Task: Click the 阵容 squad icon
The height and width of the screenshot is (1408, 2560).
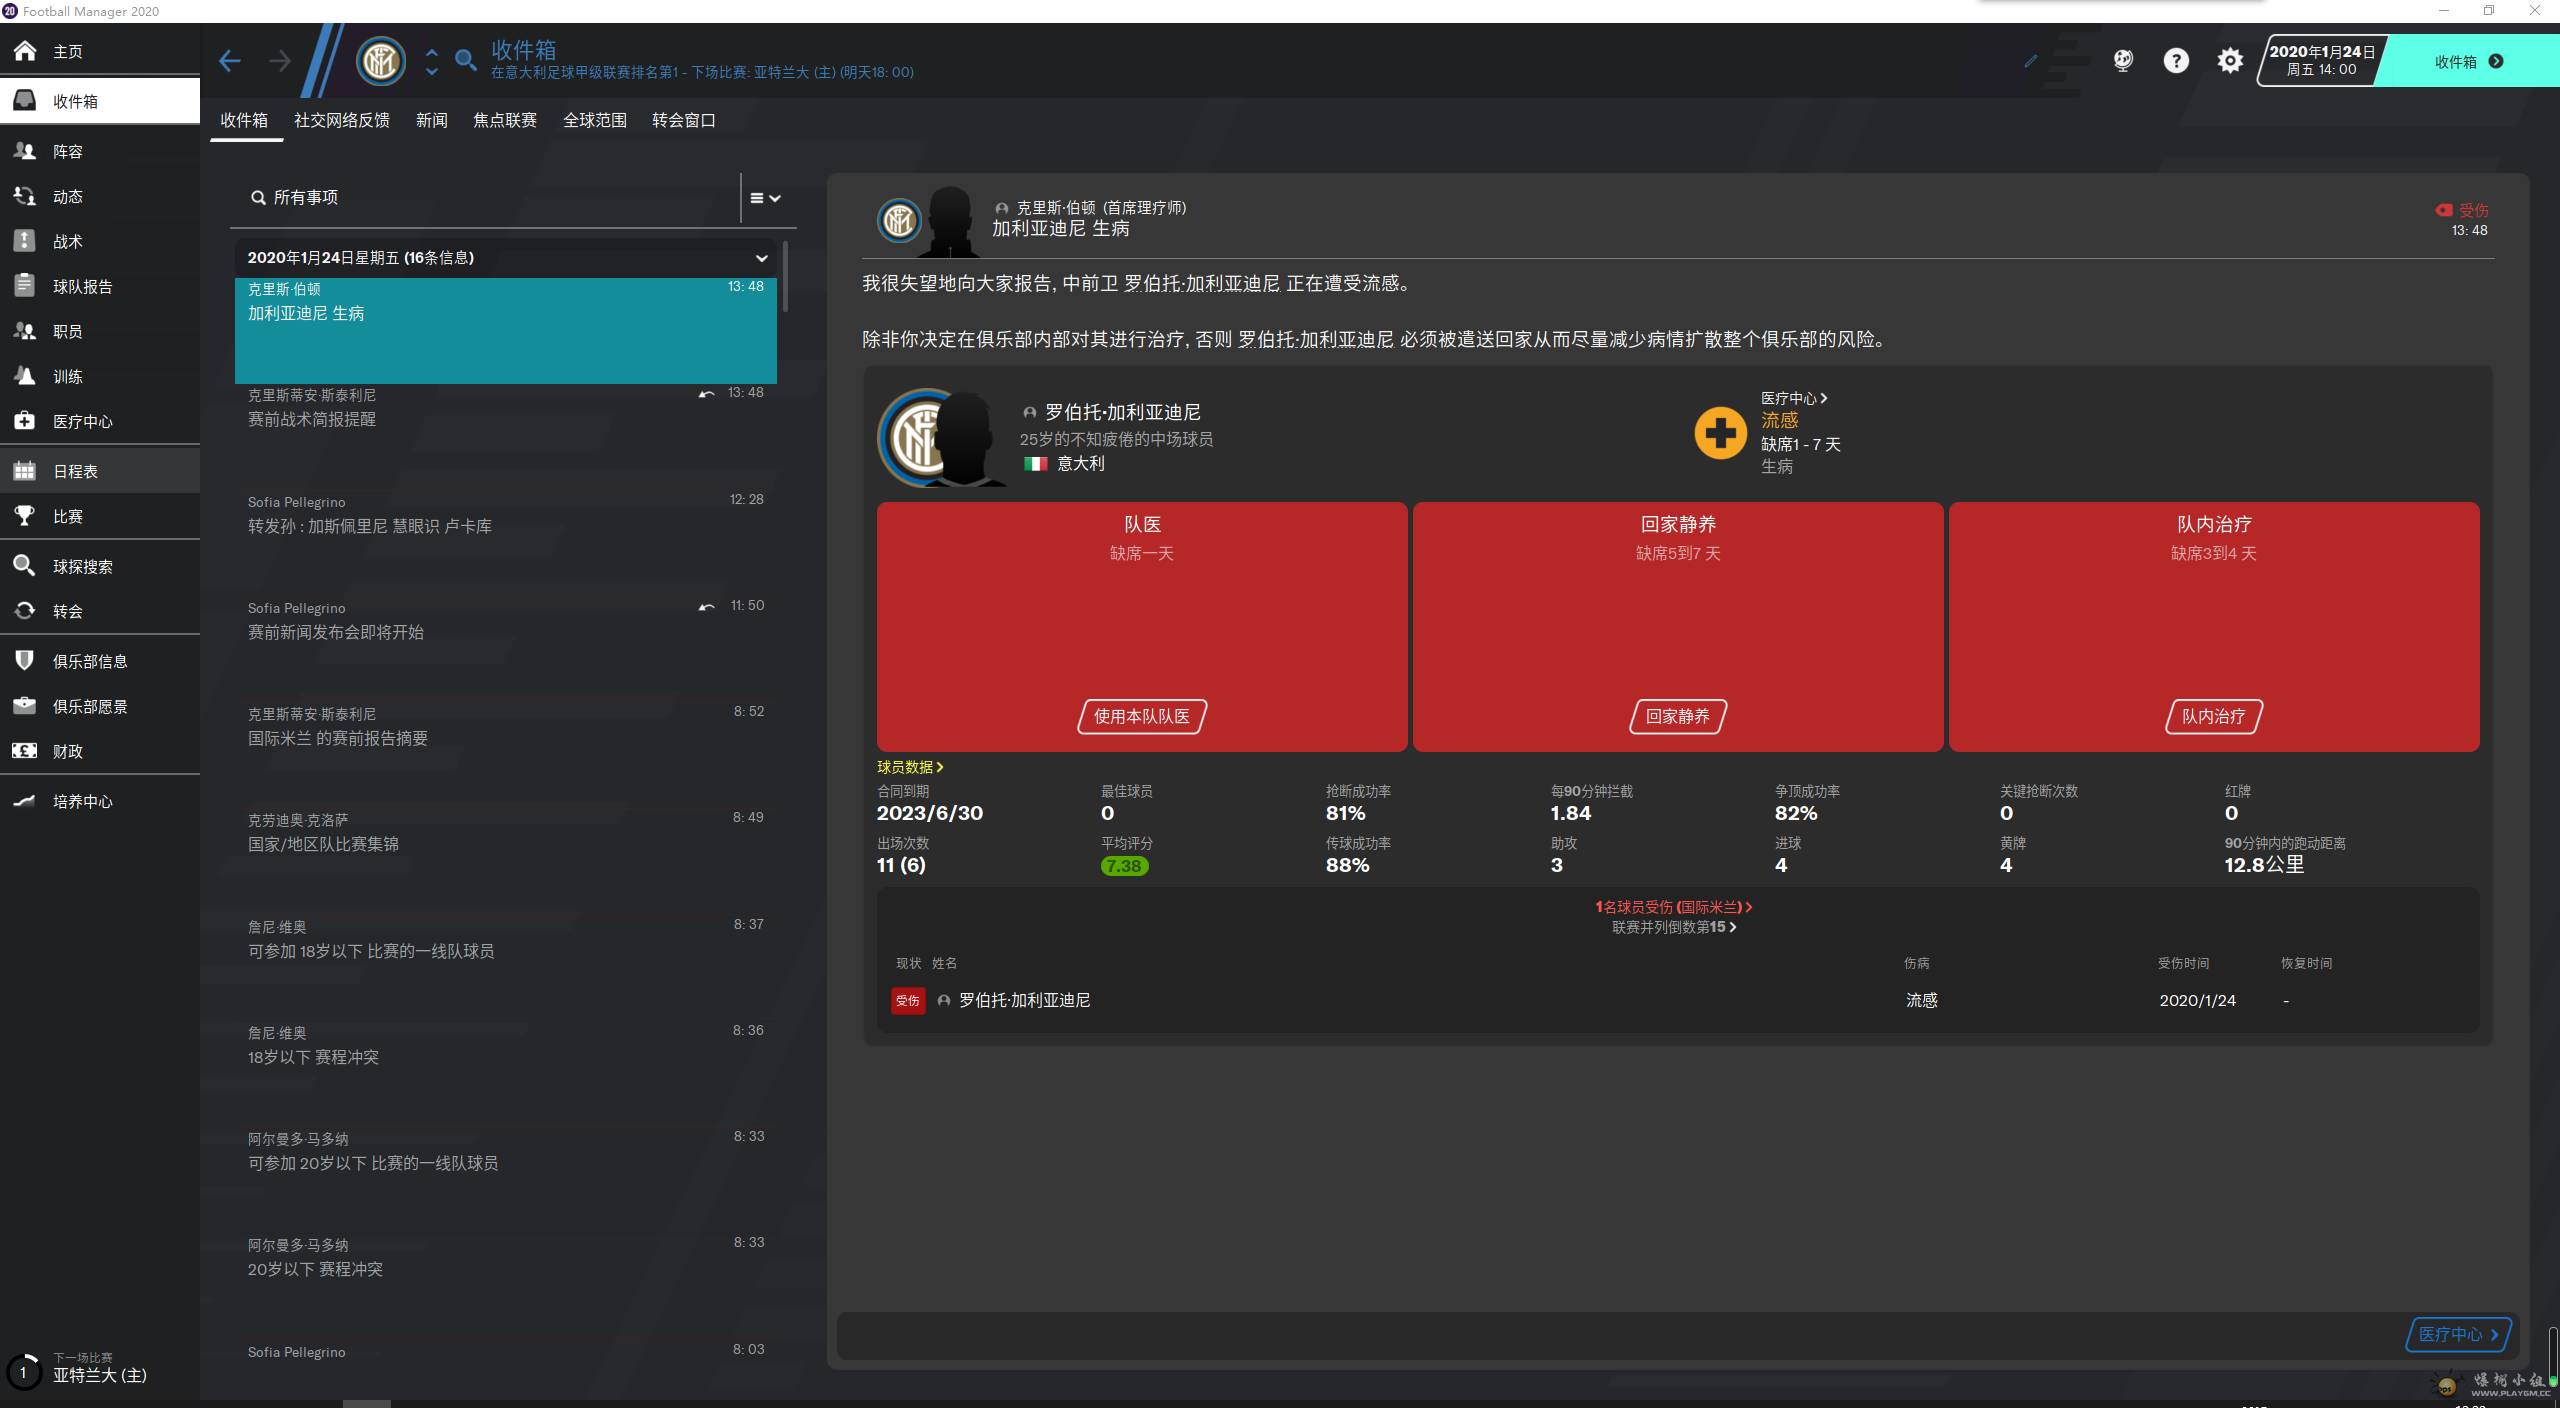Action: tap(25, 151)
